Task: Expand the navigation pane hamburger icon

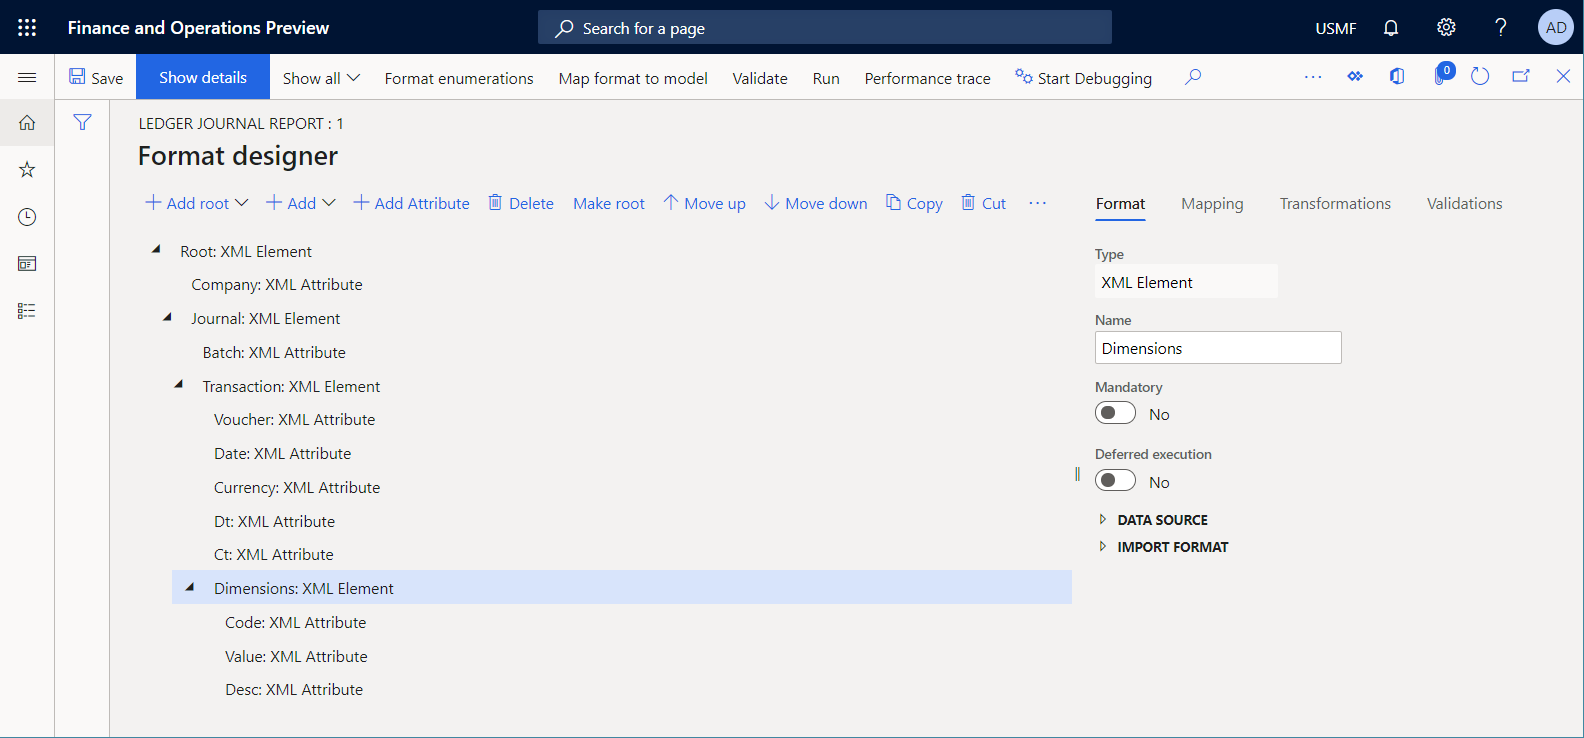Action: point(27,77)
